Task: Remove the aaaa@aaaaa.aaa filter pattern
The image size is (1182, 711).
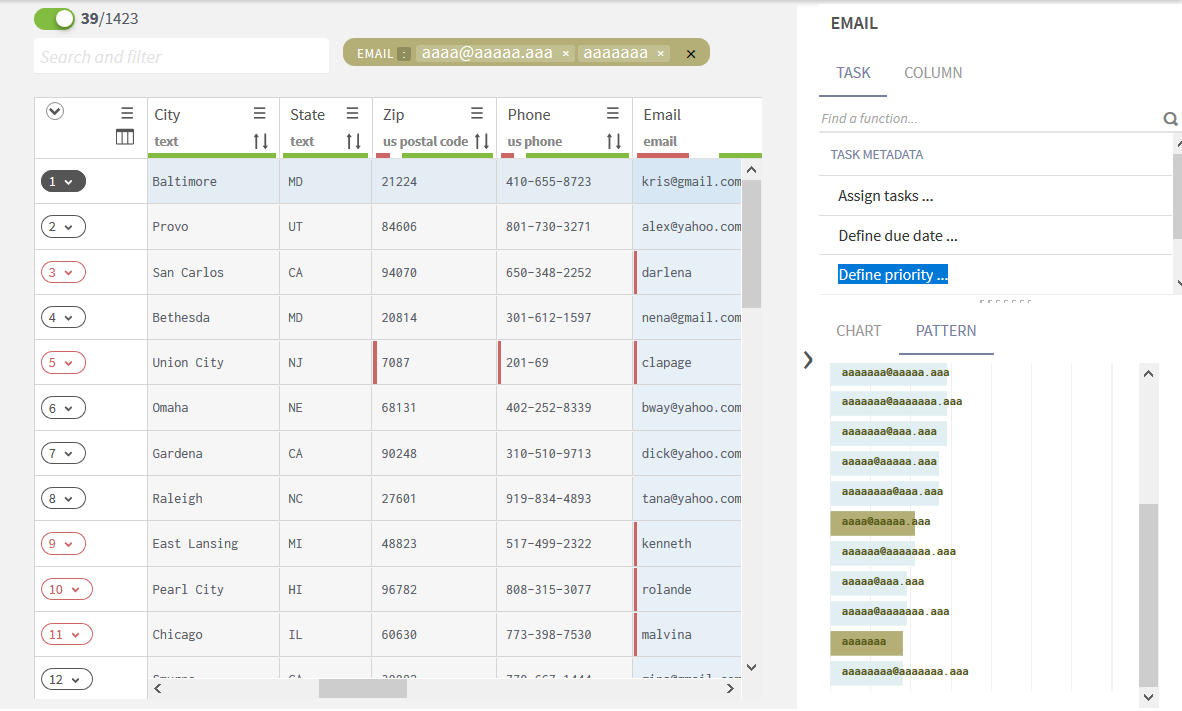Action: coord(565,54)
